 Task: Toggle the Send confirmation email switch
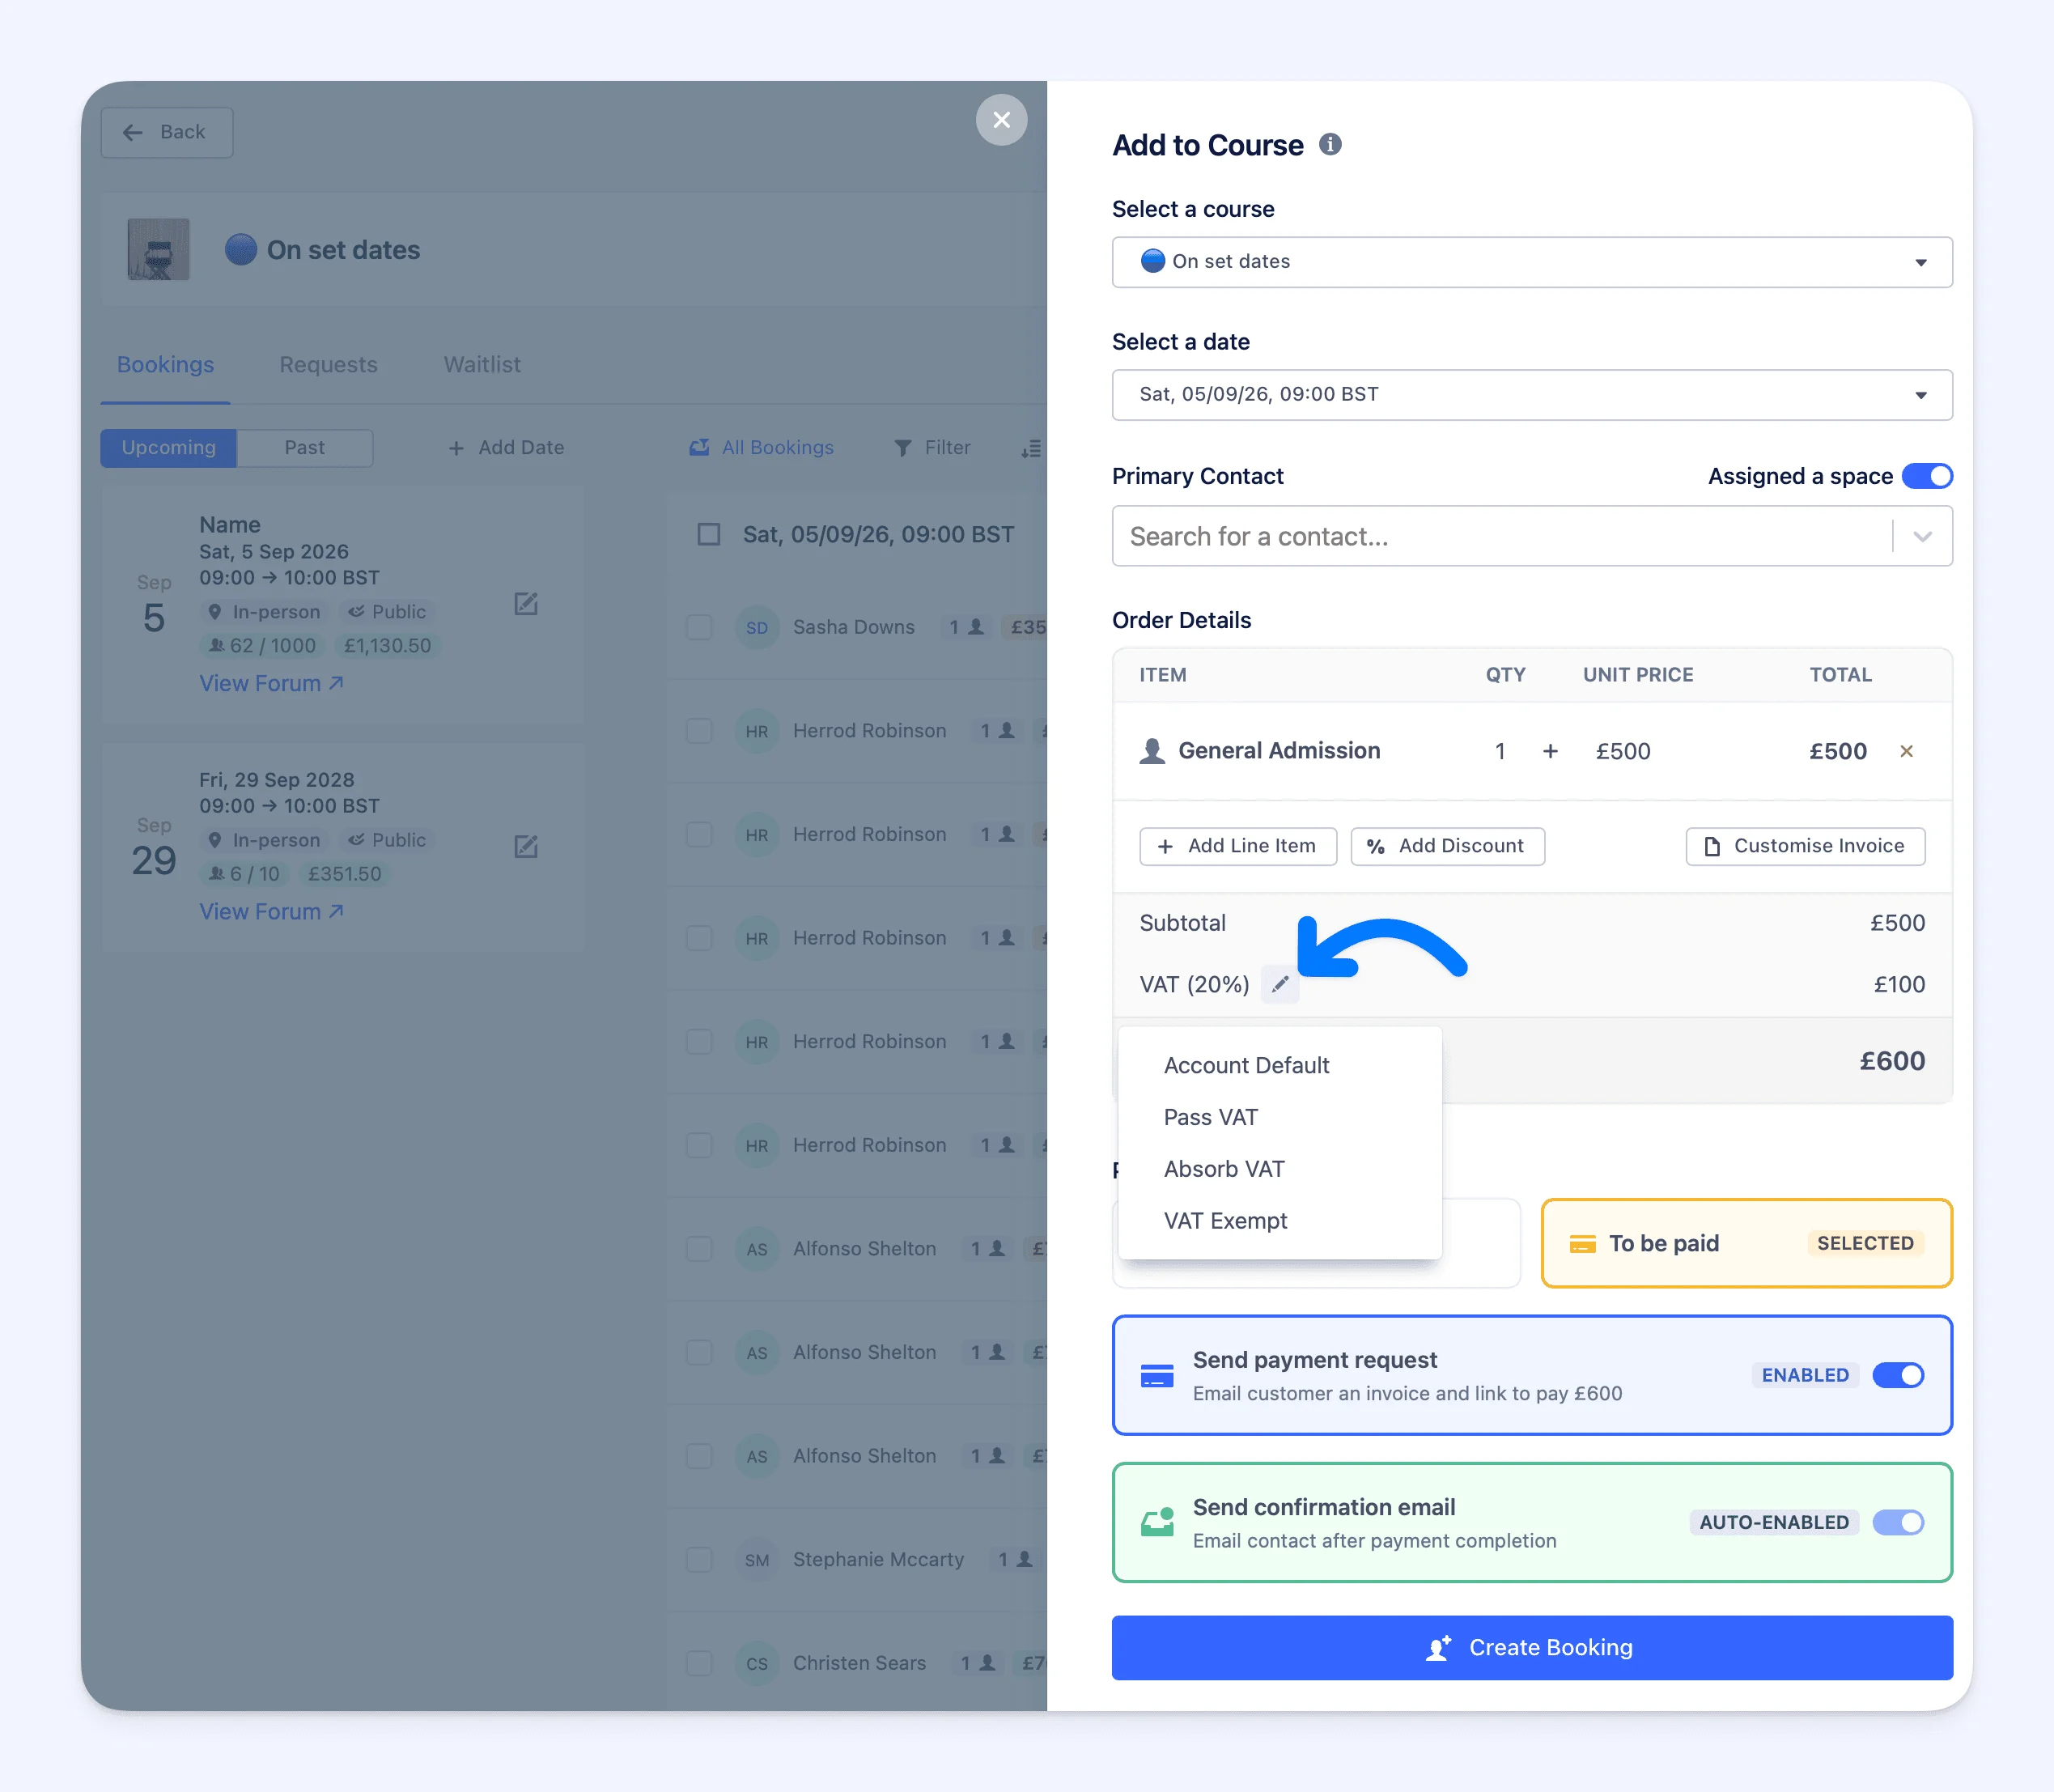pyautogui.click(x=1897, y=1522)
